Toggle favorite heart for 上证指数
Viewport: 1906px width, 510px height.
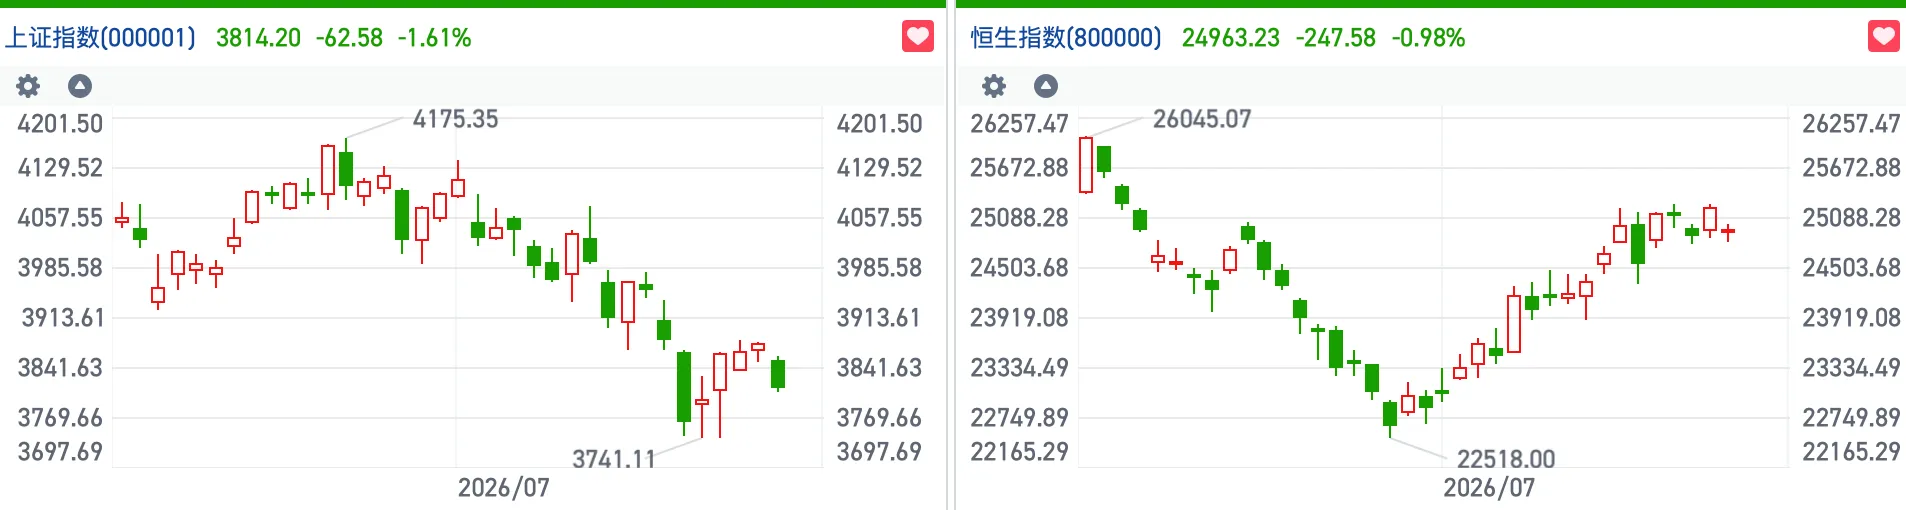tap(917, 37)
